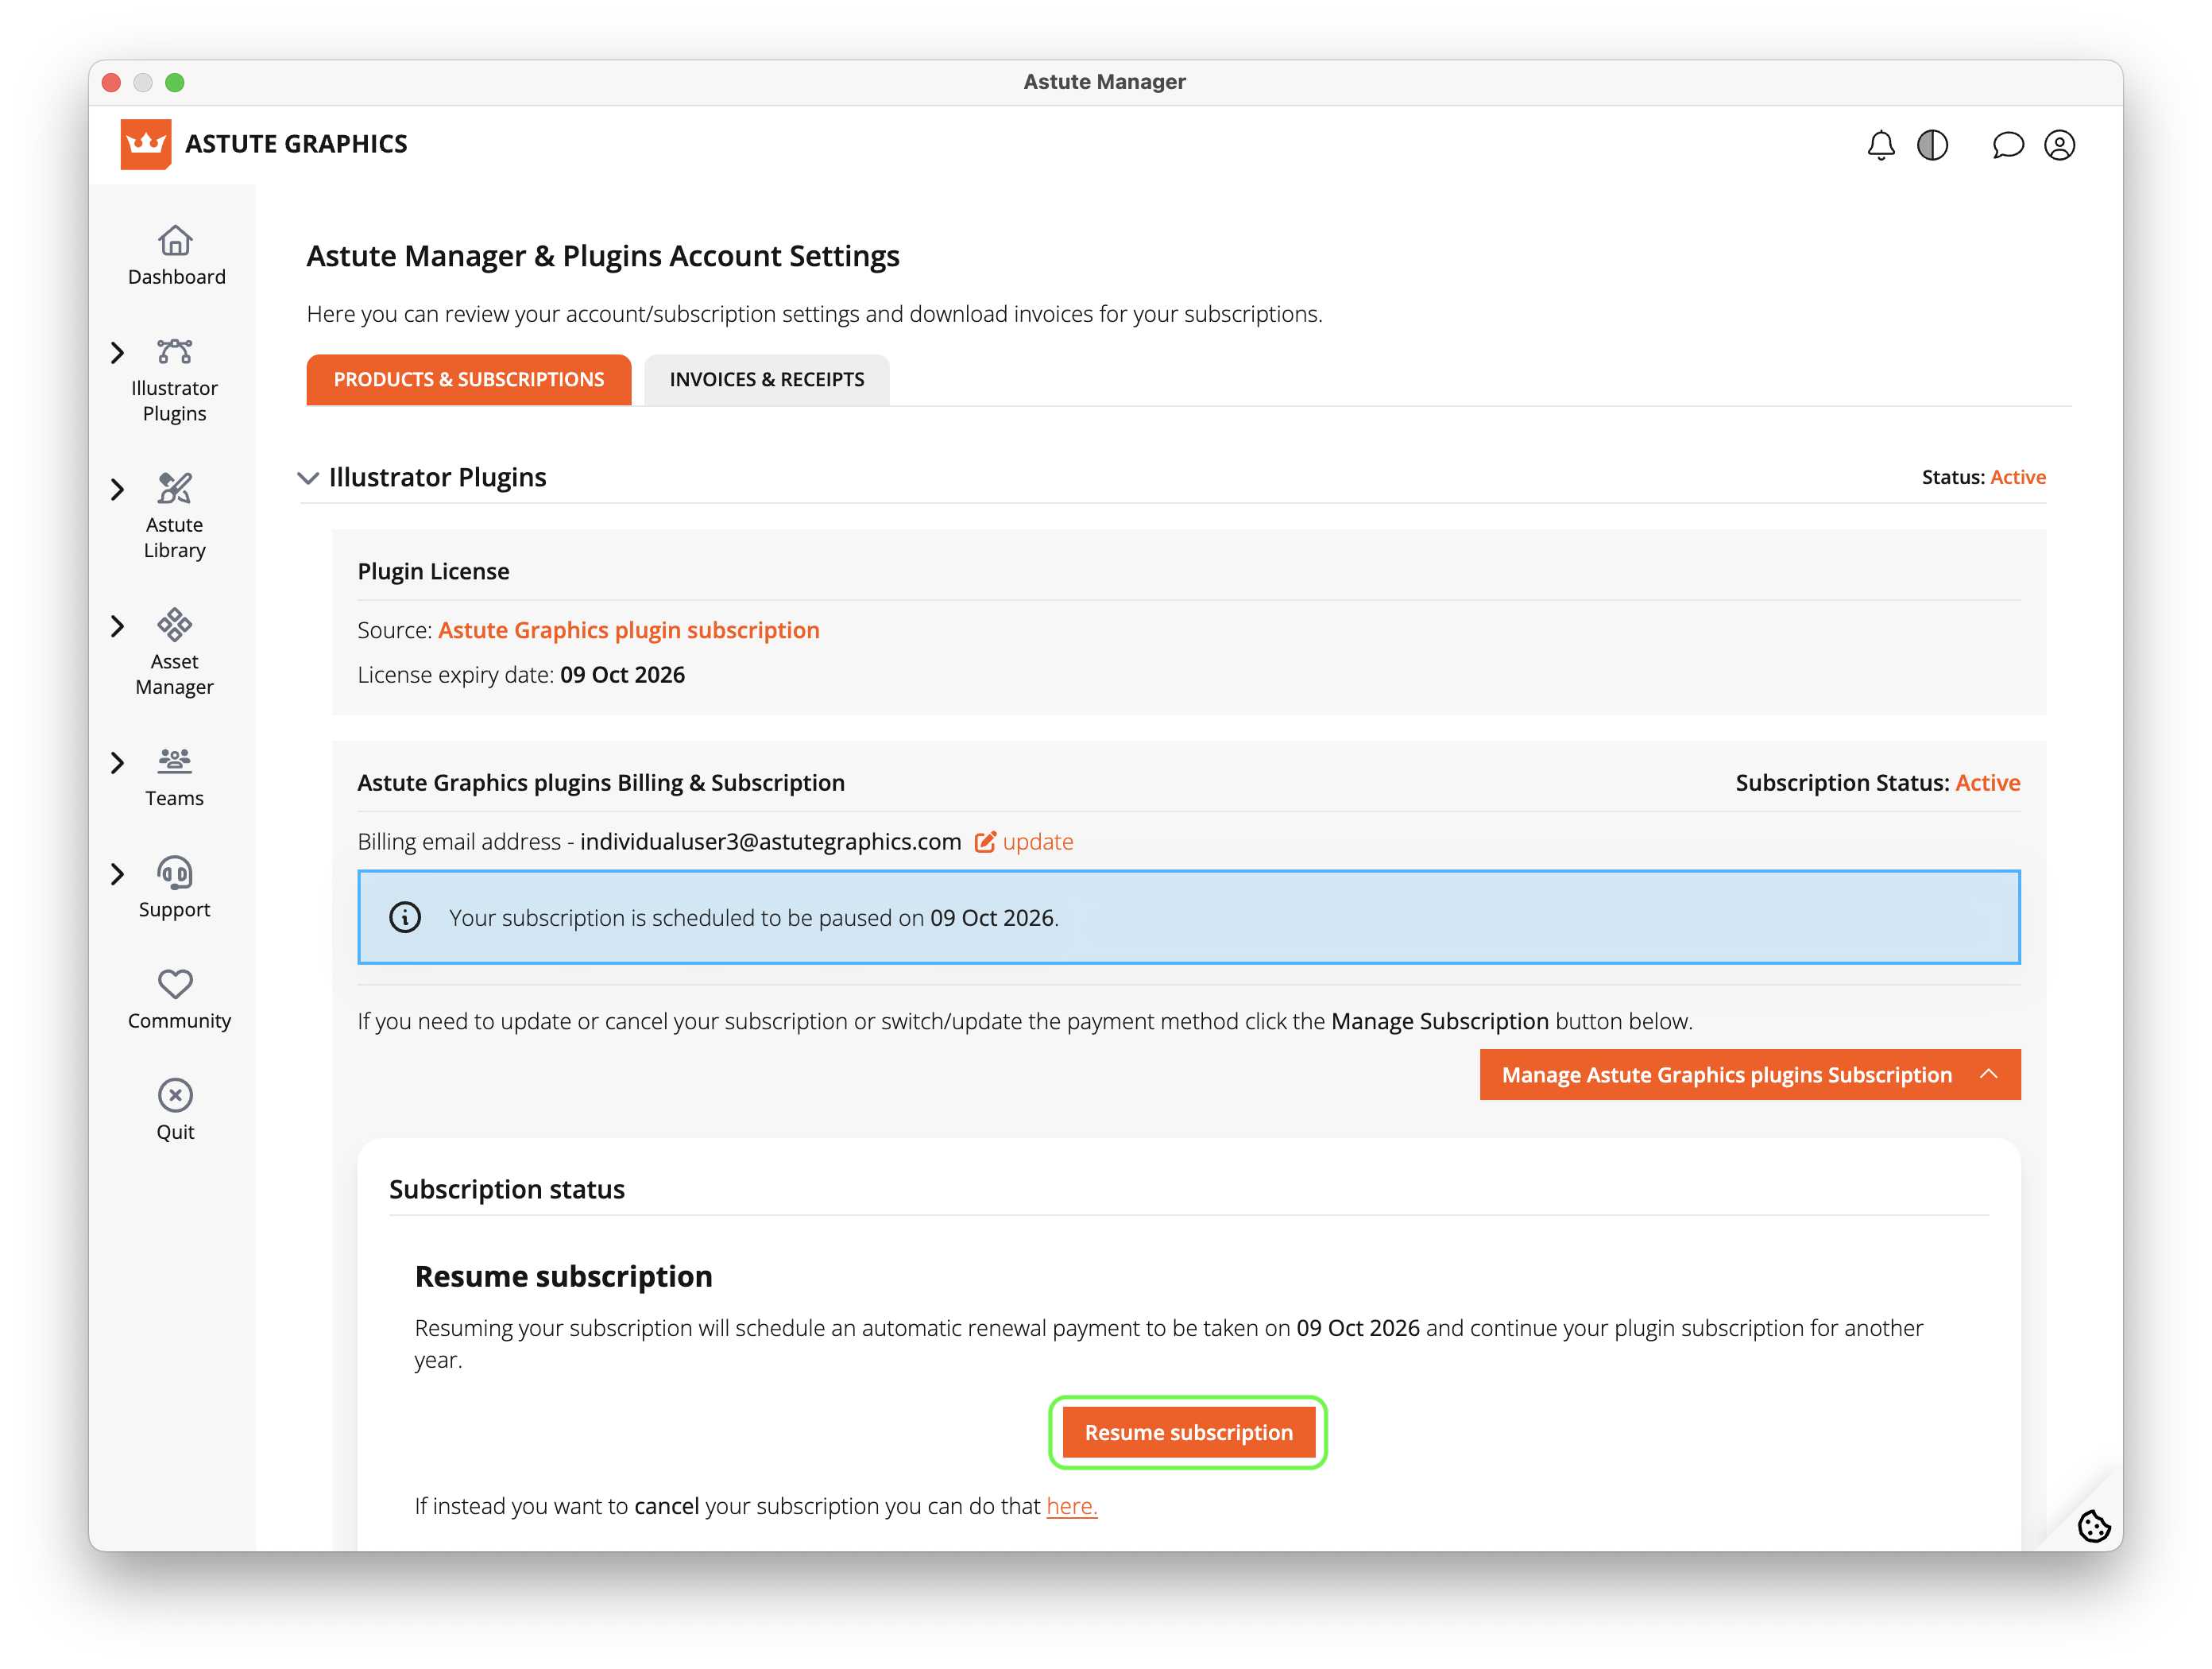Open the chat bubble icon

(x=2007, y=146)
